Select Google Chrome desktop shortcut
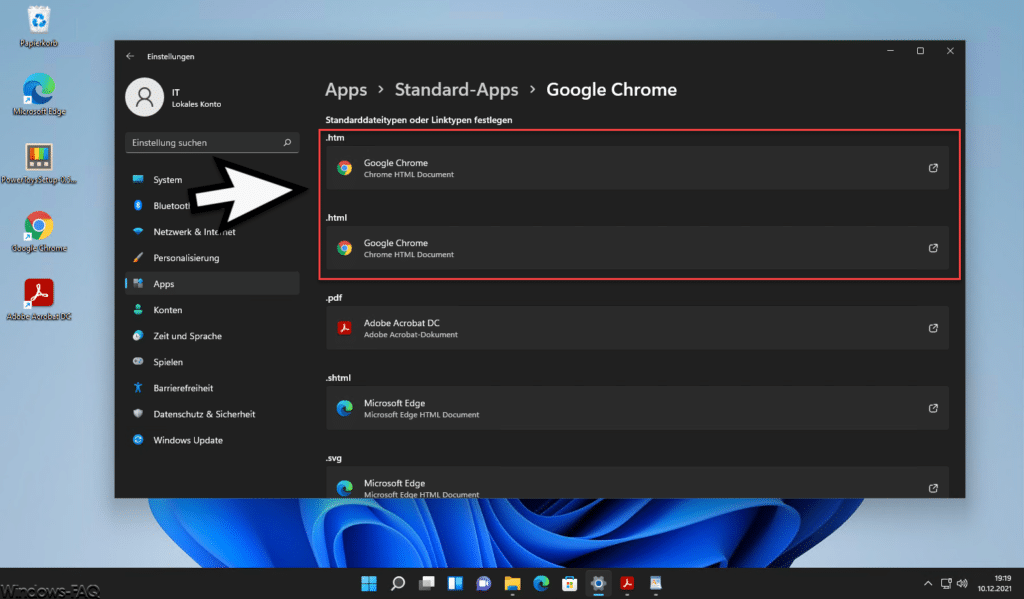Image resolution: width=1024 pixels, height=599 pixels. (39, 231)
